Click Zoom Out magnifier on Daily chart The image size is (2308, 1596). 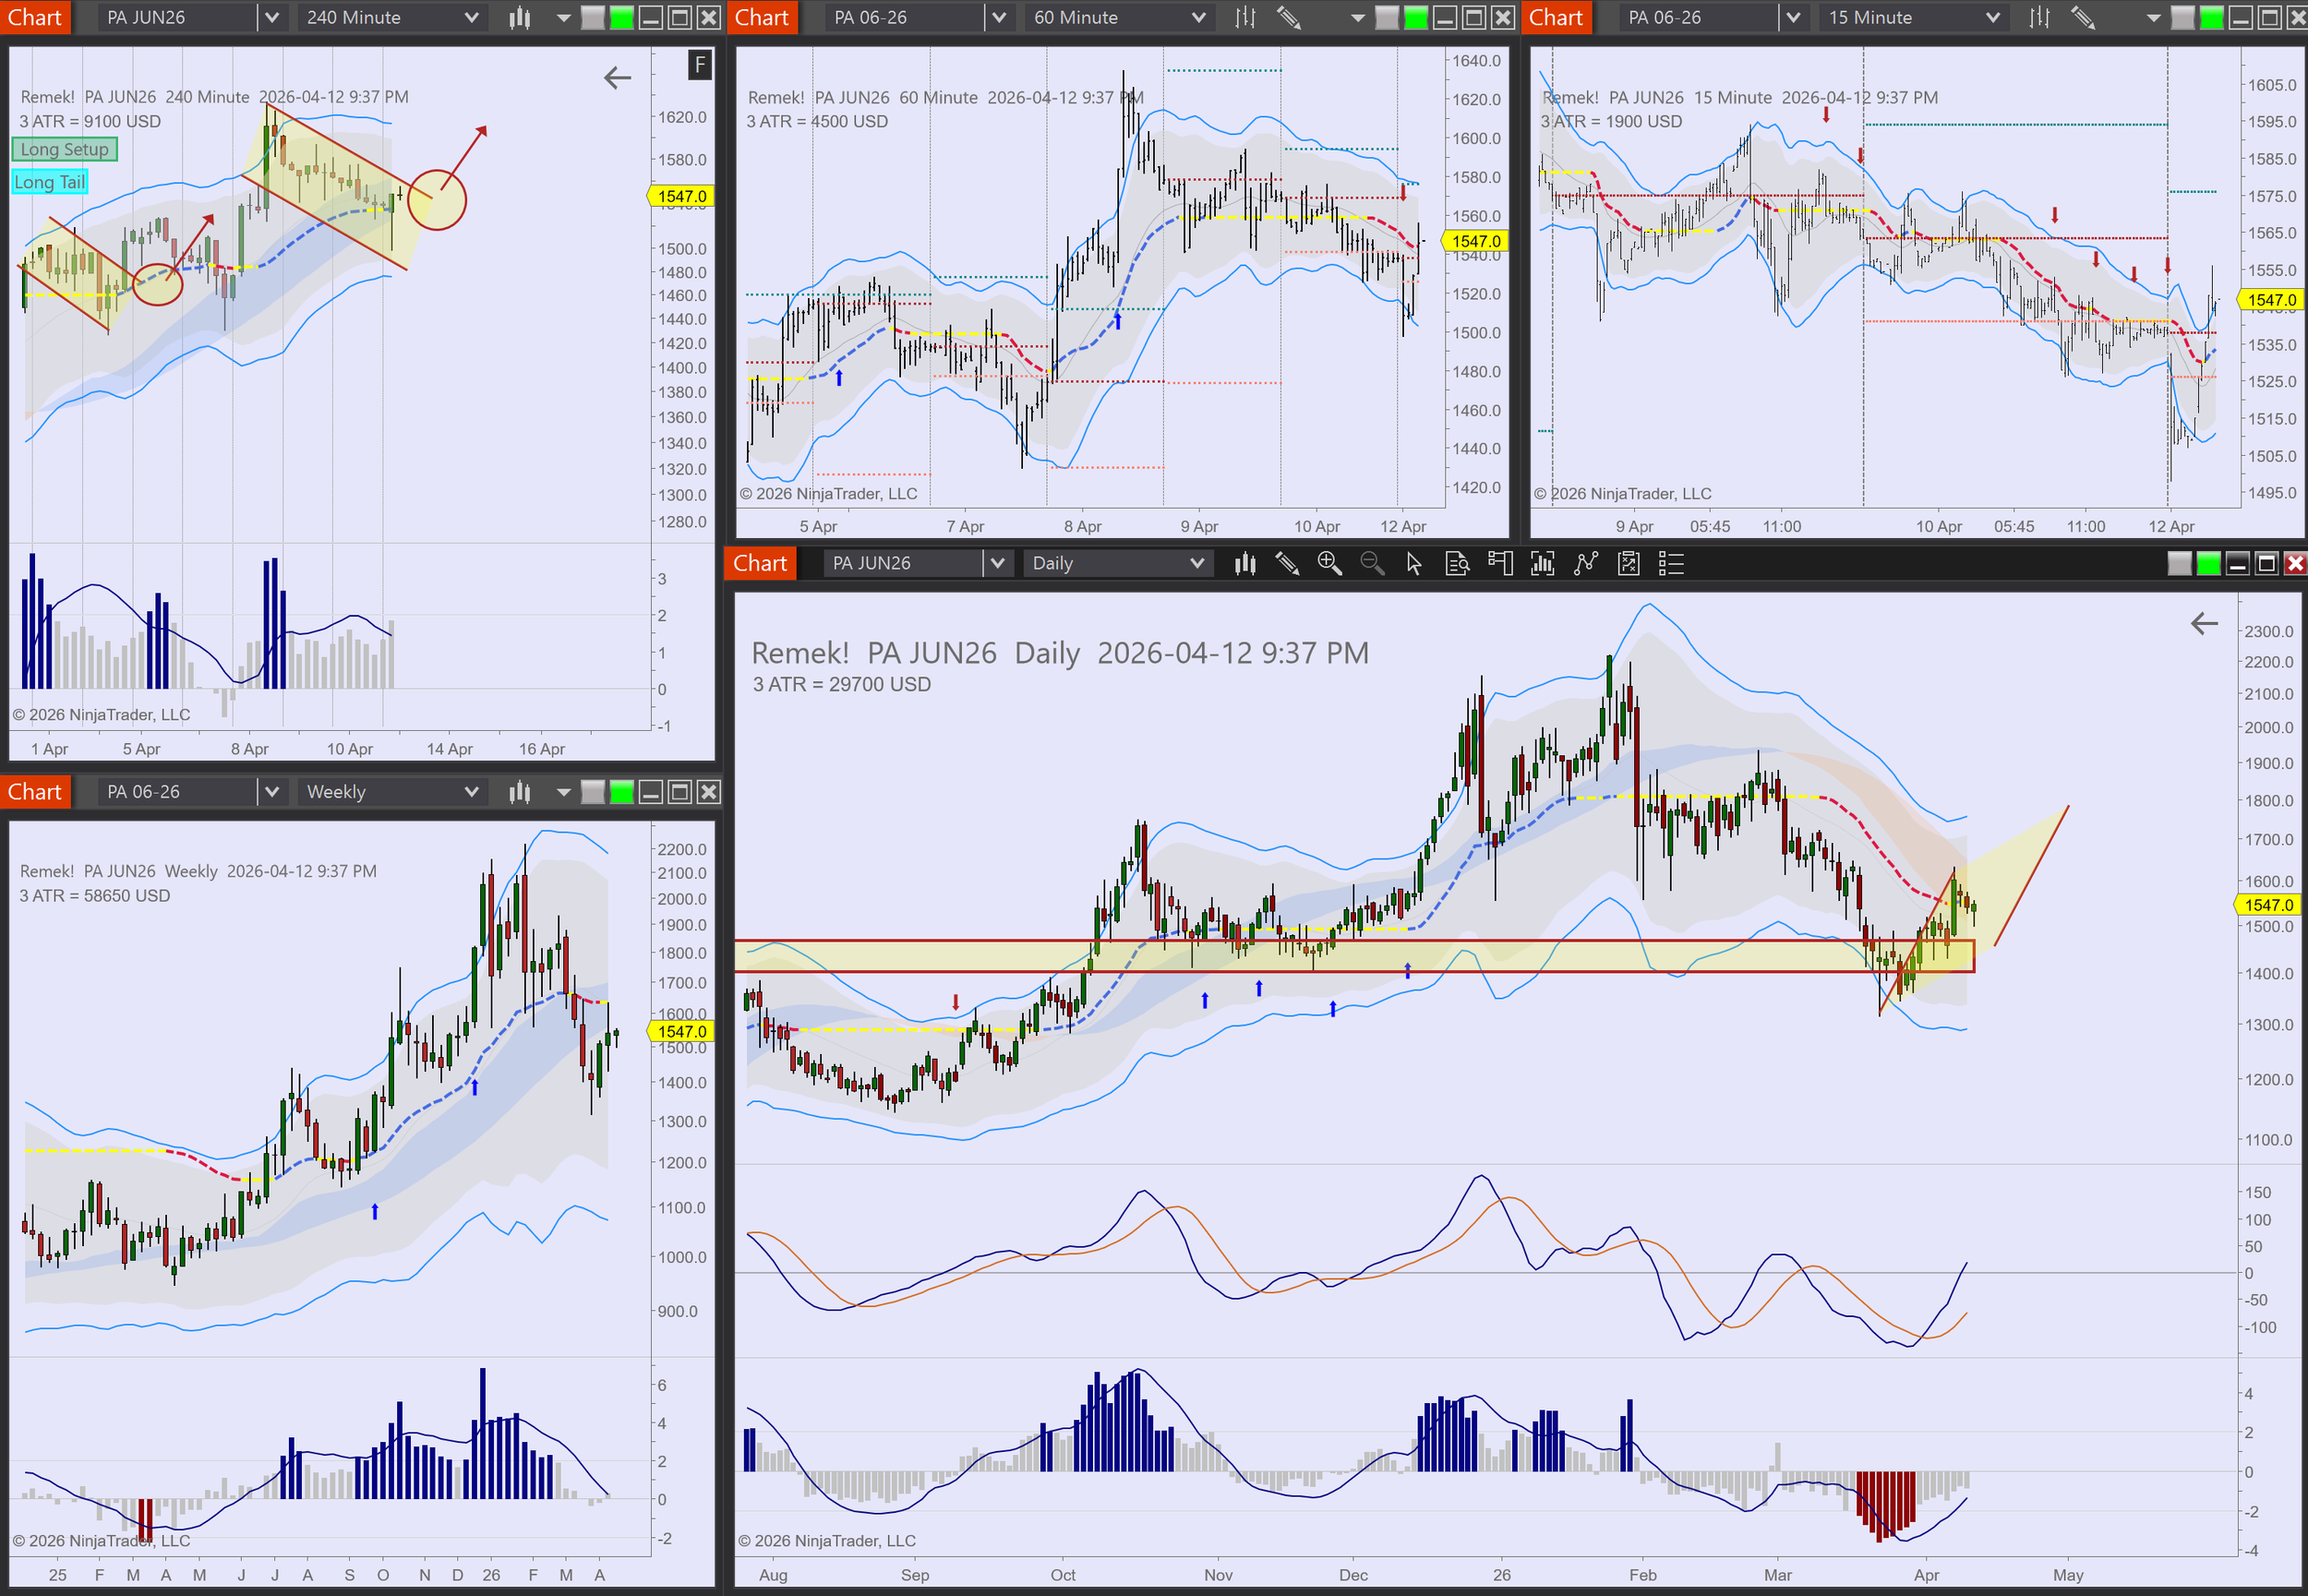(x=1372, y=564)
